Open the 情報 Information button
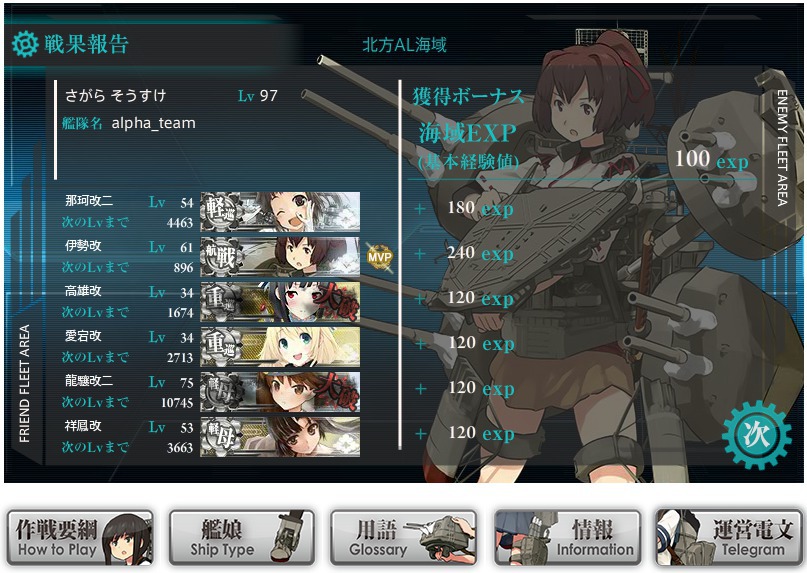The width and height of the screenshot is (807, 573). [567, 538]
